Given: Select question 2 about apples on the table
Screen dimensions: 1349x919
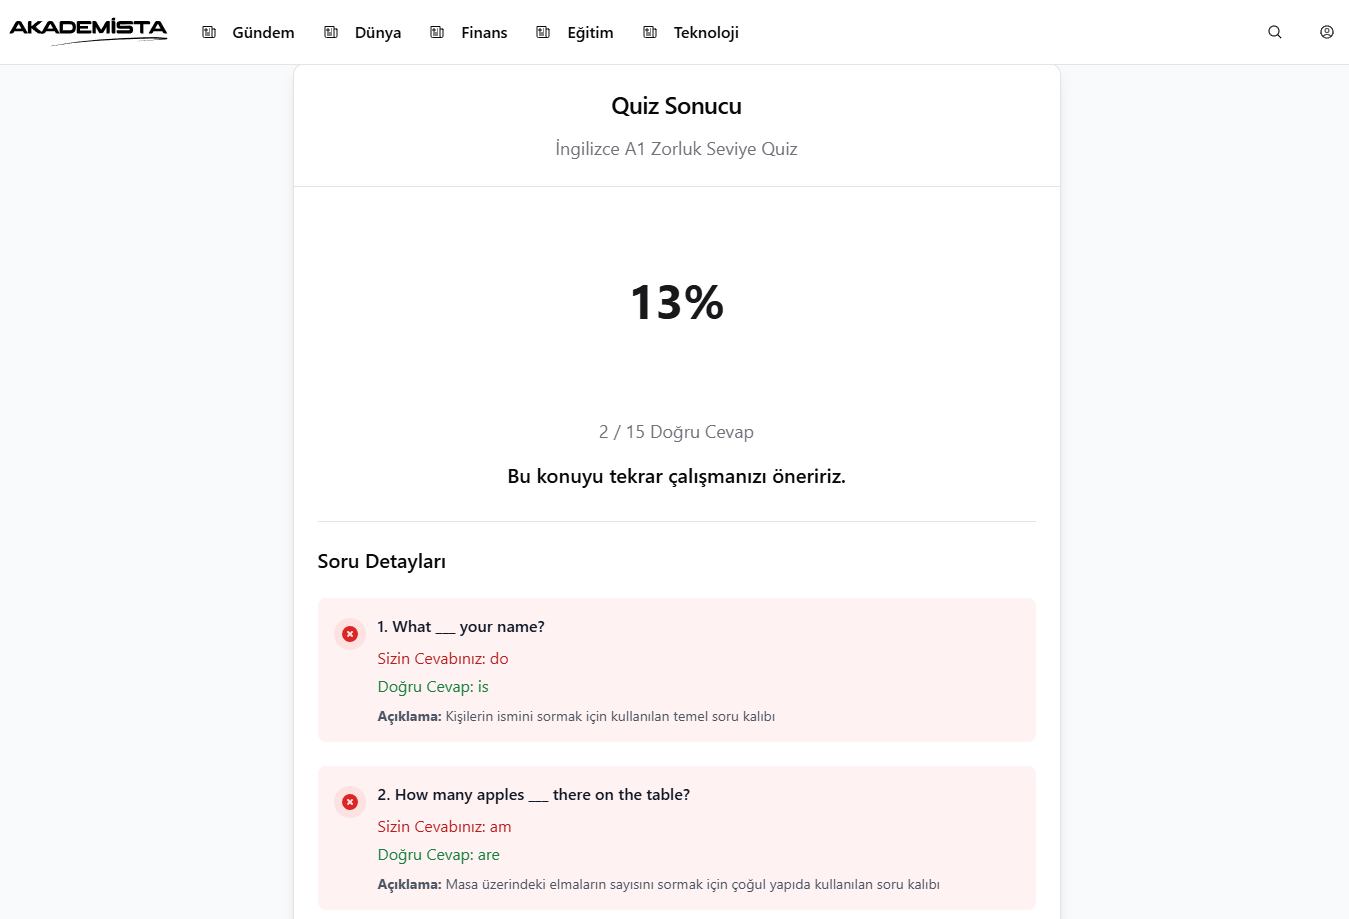Looking at the screenshot, I should coord(534,795).
